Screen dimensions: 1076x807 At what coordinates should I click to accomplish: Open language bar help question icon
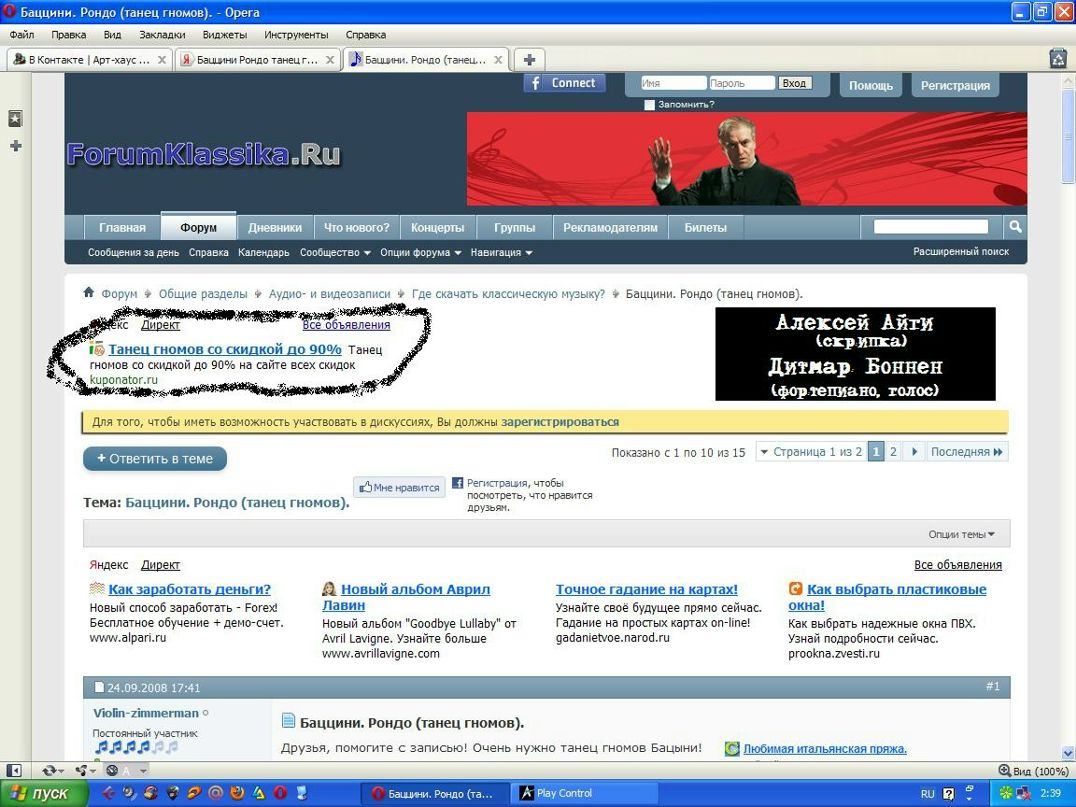click(x=949, y=793)
